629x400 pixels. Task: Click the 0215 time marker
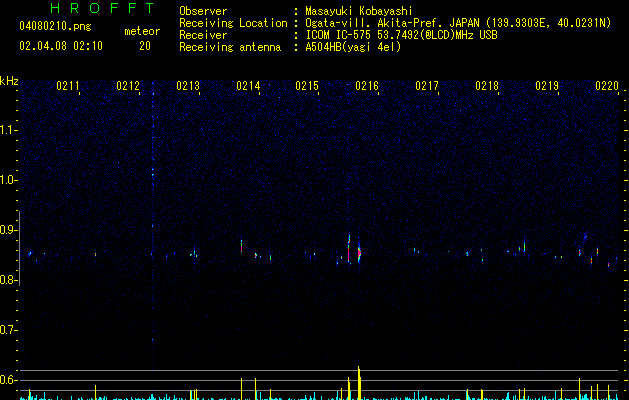tap(307, 86)
